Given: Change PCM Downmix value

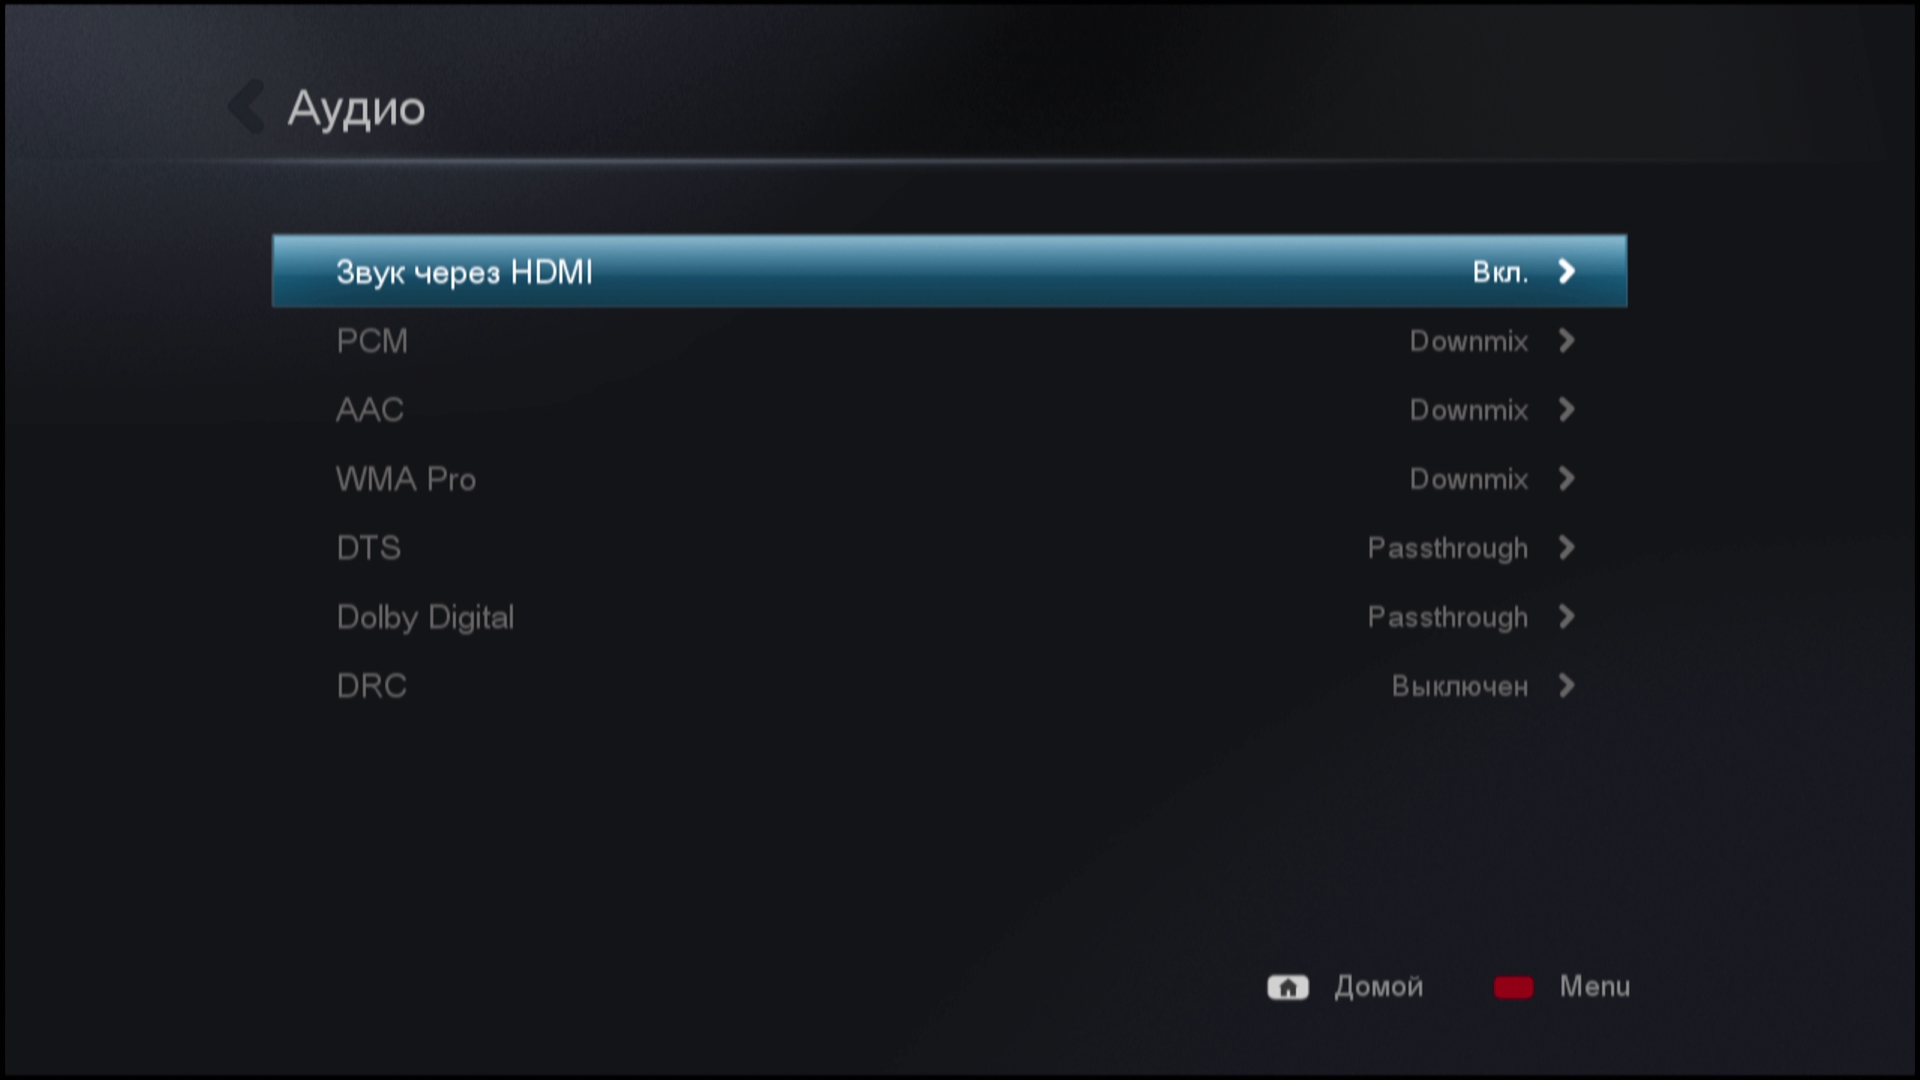Looking at the screenshot, I should 1469,341.
